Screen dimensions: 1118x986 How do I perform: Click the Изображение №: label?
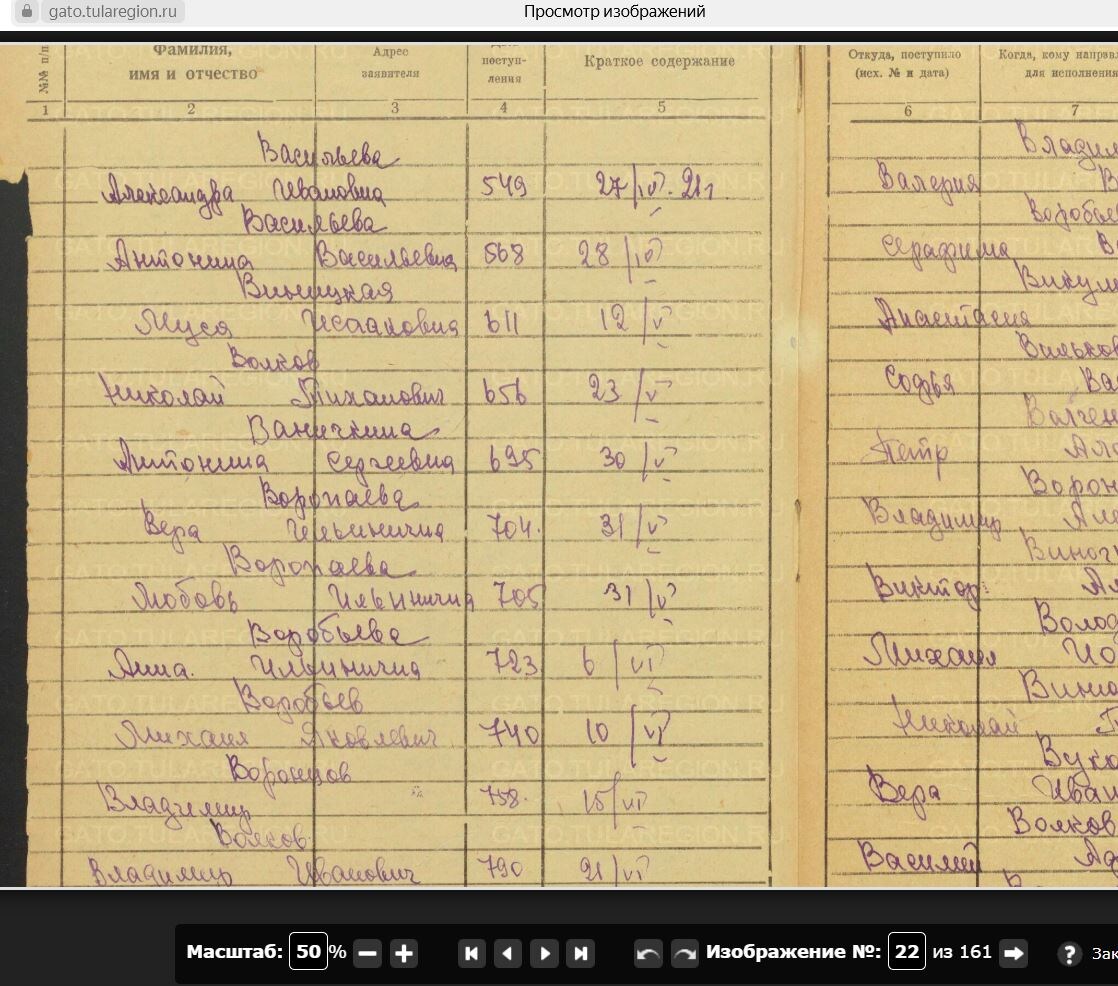[793, 952]
